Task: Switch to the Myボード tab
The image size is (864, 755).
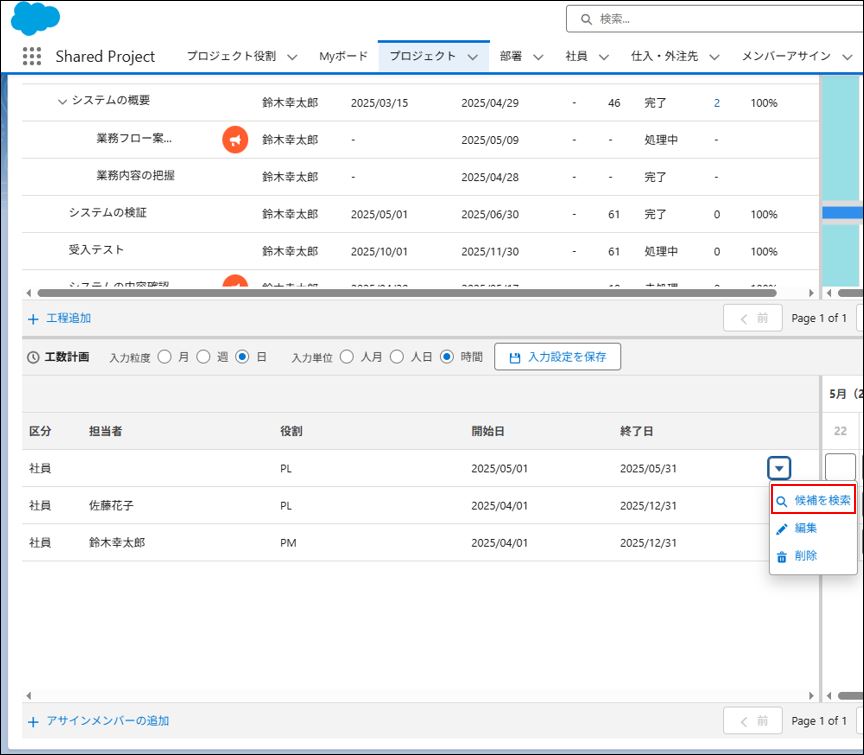Action: [x=343, y=57]
